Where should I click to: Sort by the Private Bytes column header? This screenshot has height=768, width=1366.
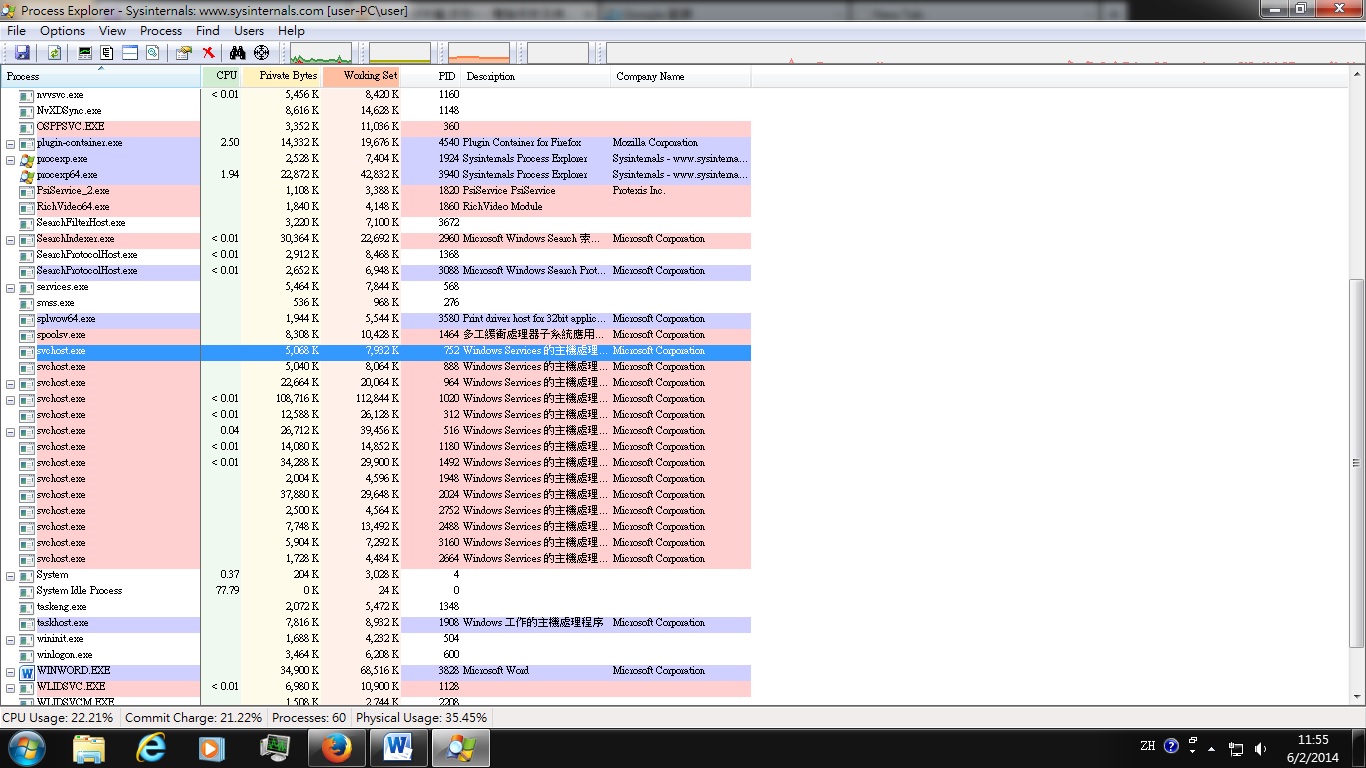[x=283, y=77]
